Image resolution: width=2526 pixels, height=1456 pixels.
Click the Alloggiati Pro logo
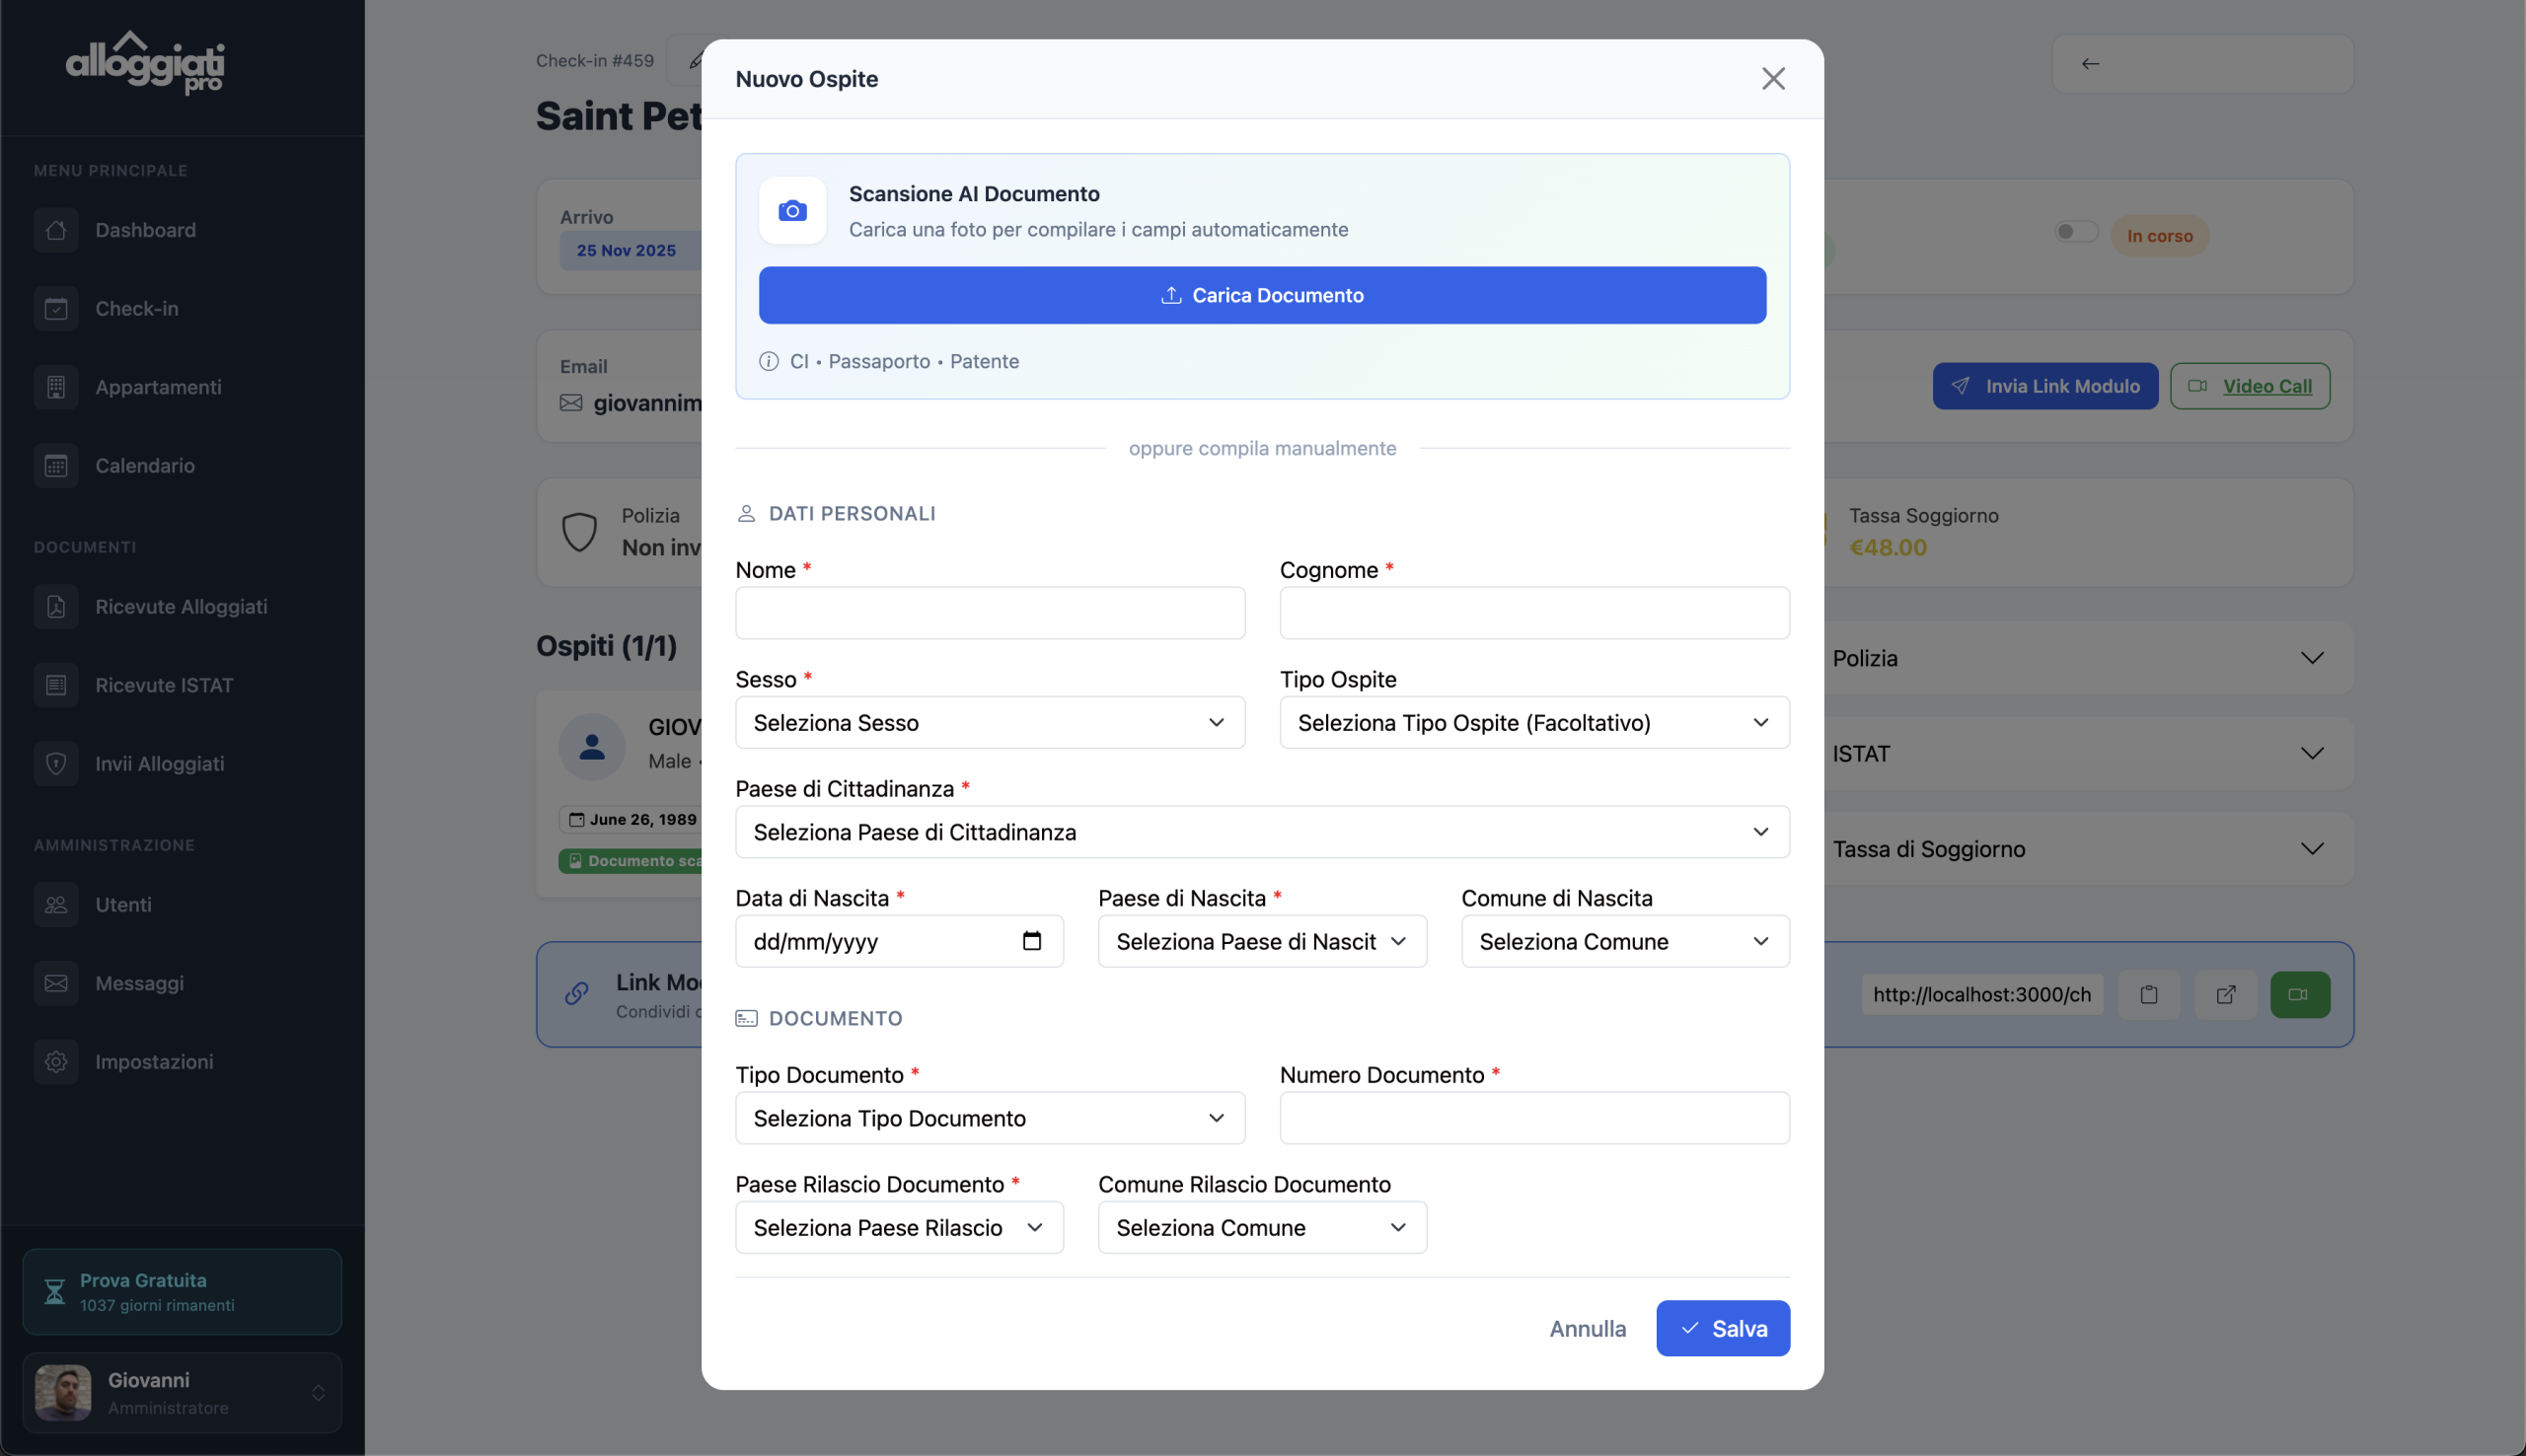[146, 64]
